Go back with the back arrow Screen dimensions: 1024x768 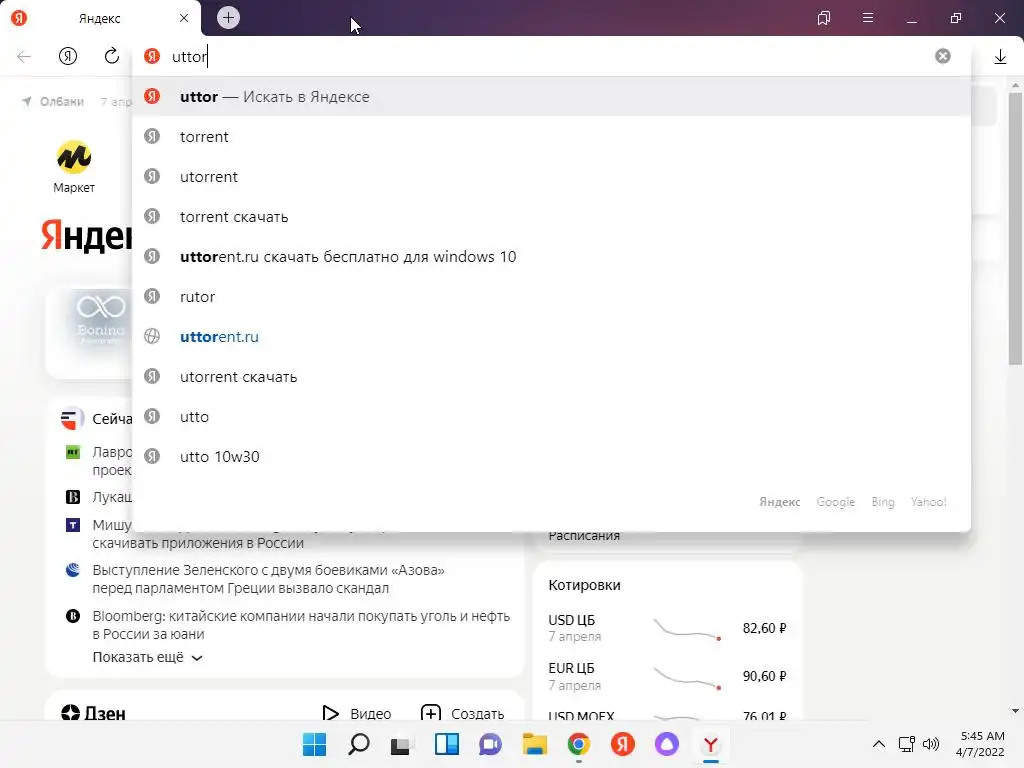24,56
